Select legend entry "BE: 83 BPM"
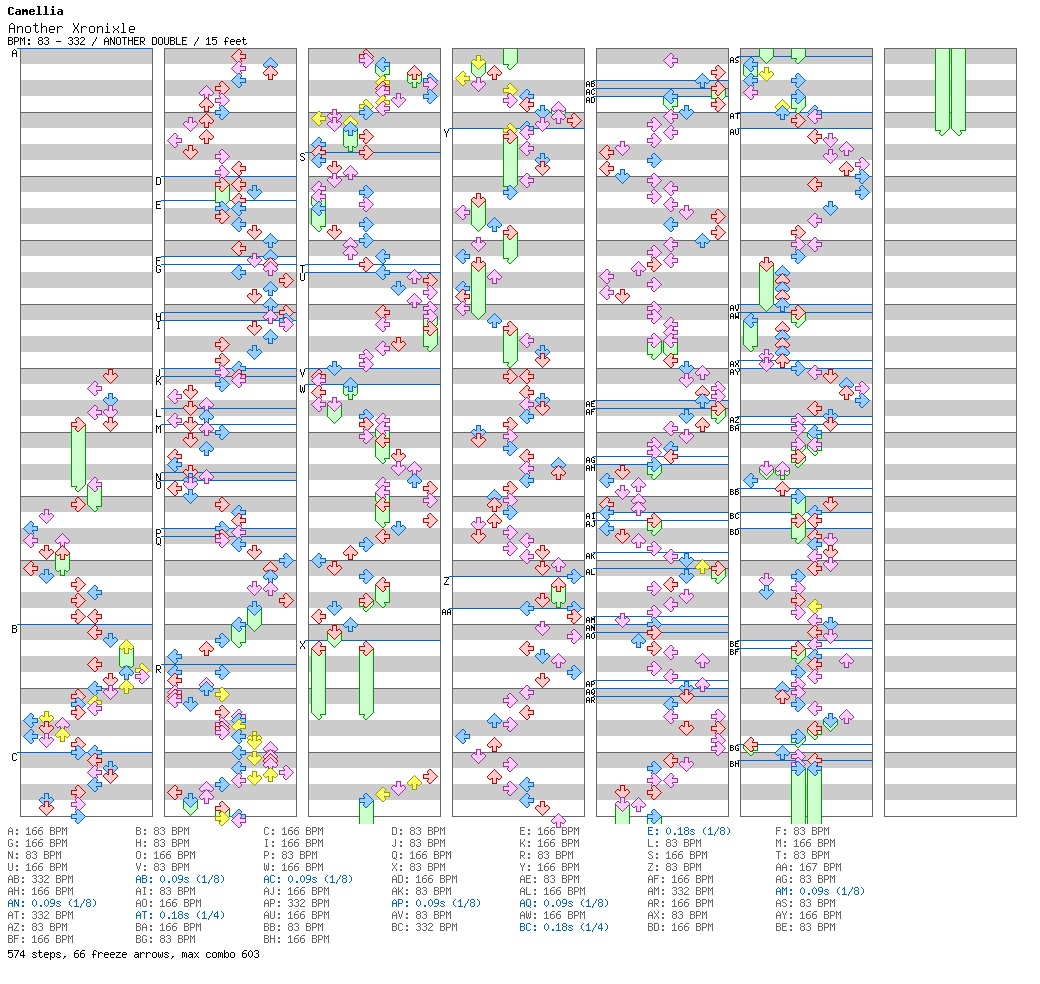Screen dimensions: 1040x984 click(x=805, y=927)
